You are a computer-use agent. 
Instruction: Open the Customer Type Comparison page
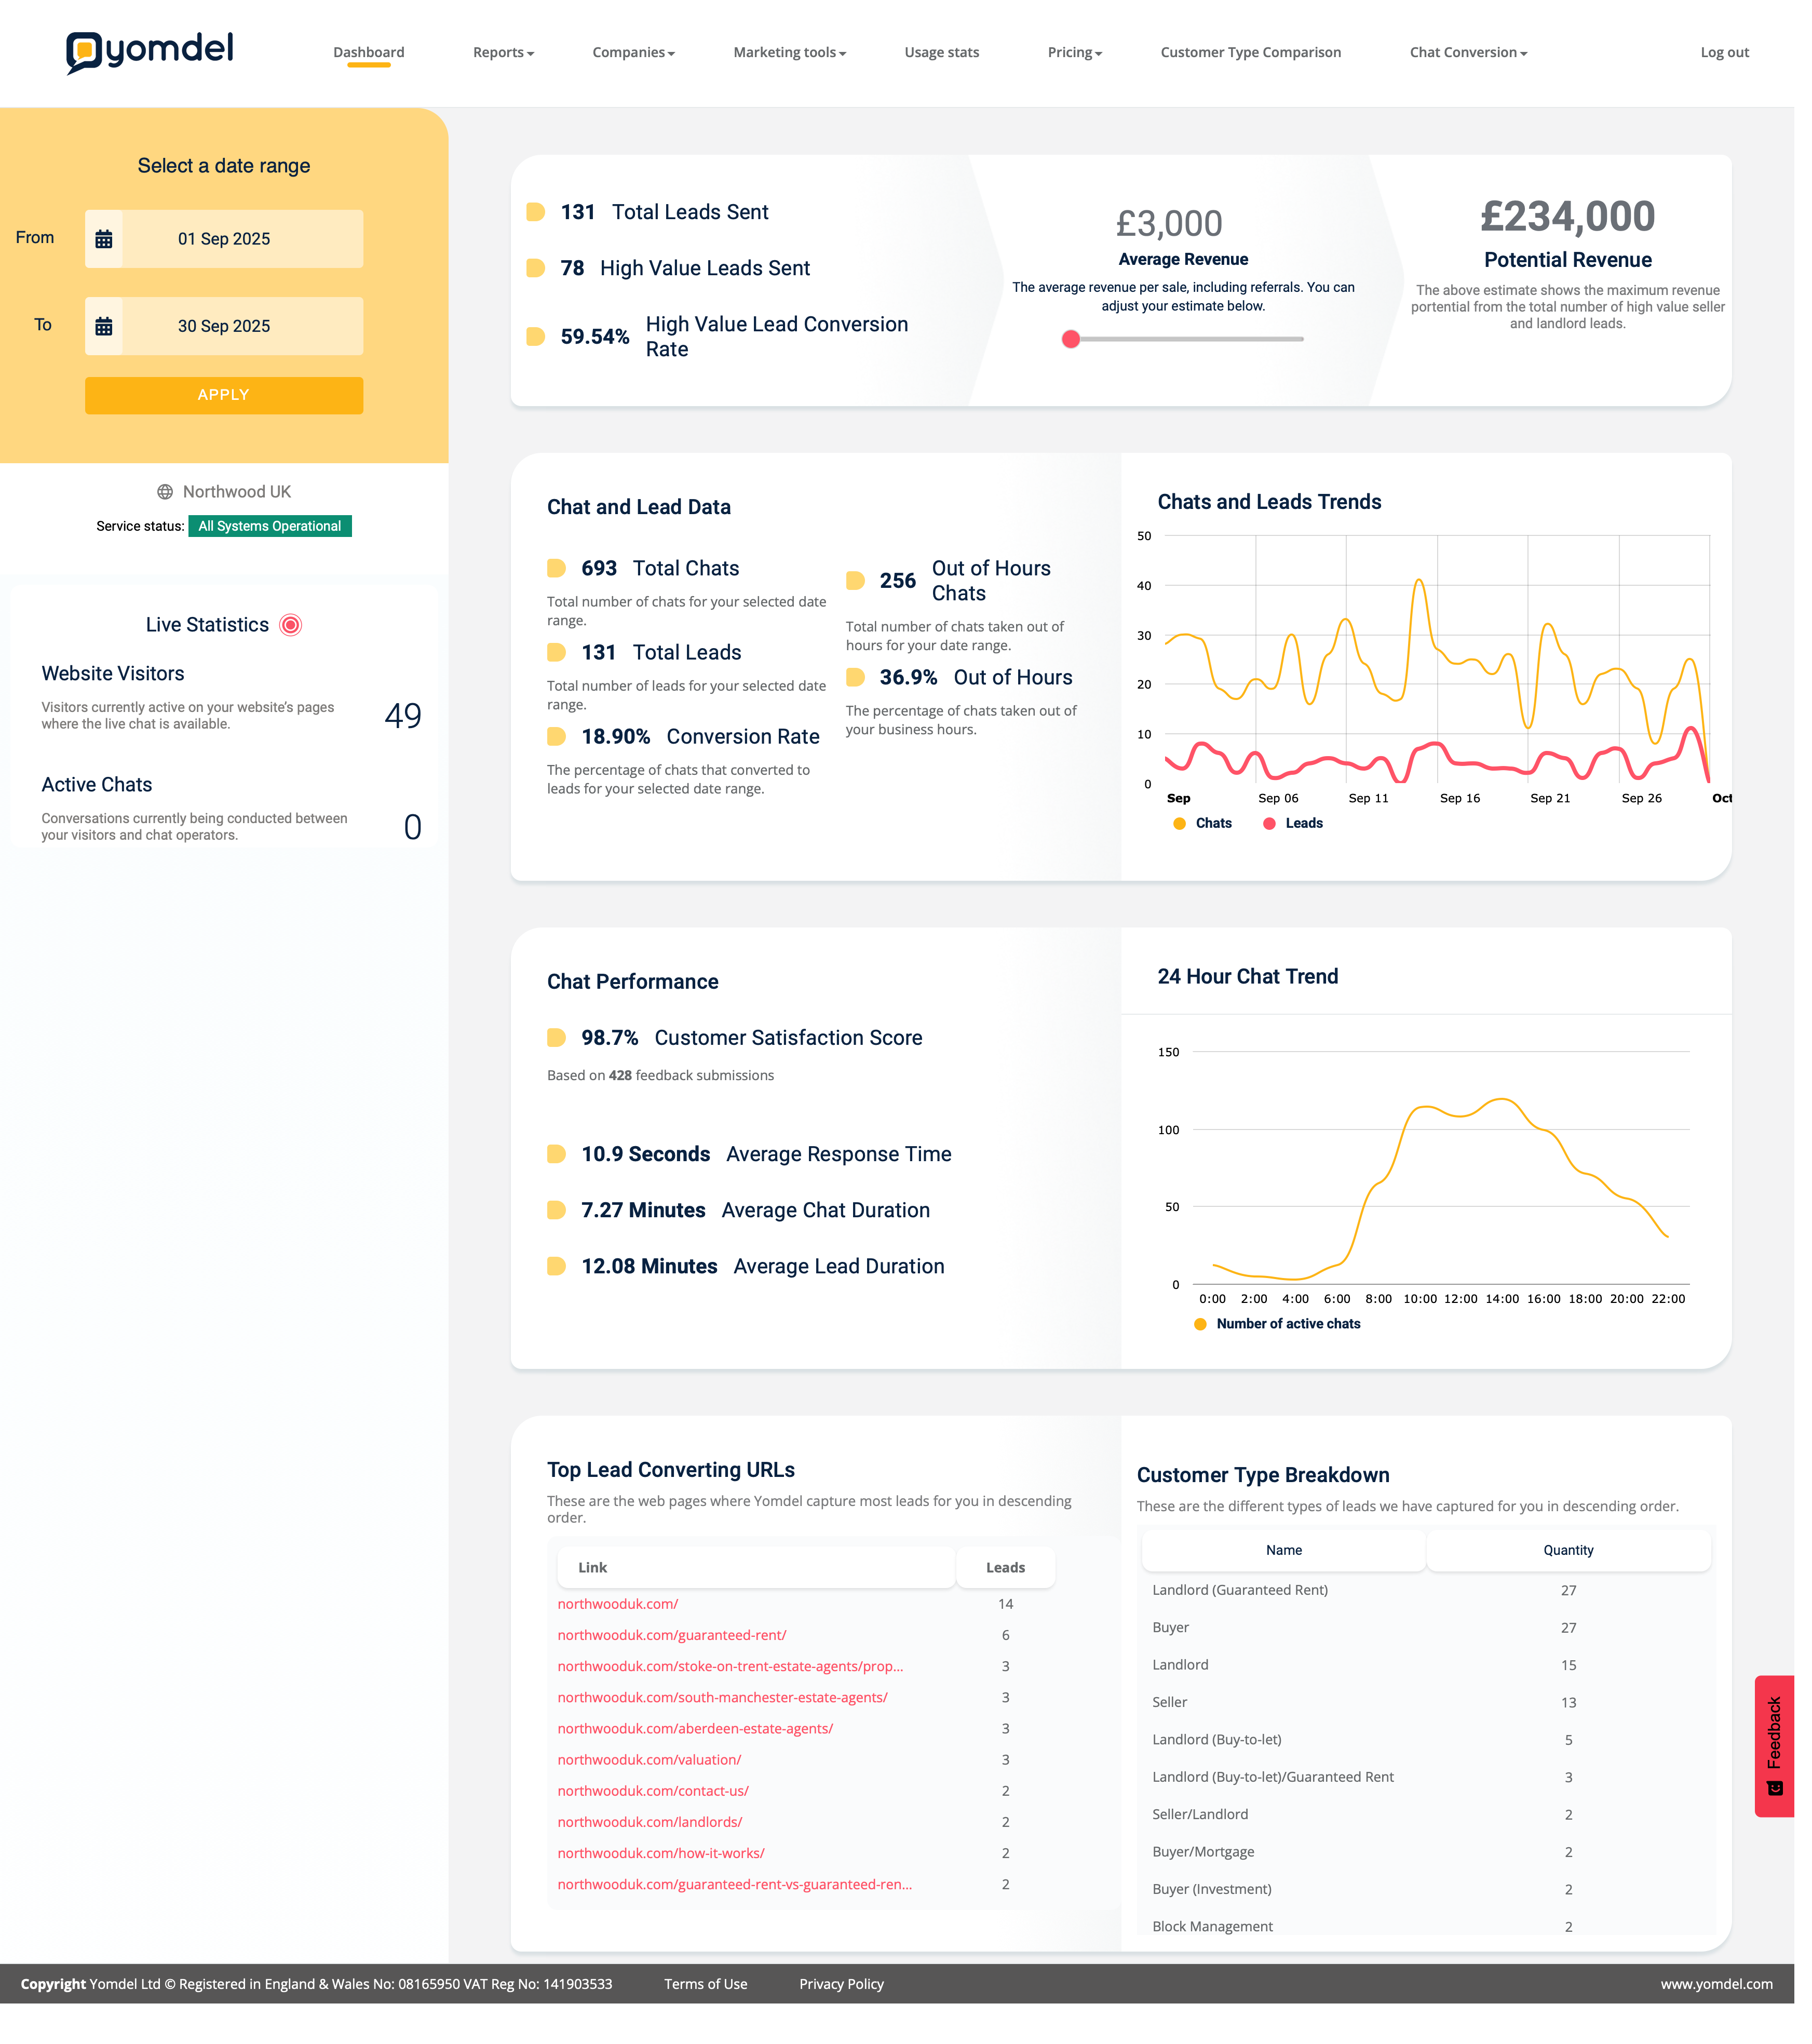point(1250,53)
